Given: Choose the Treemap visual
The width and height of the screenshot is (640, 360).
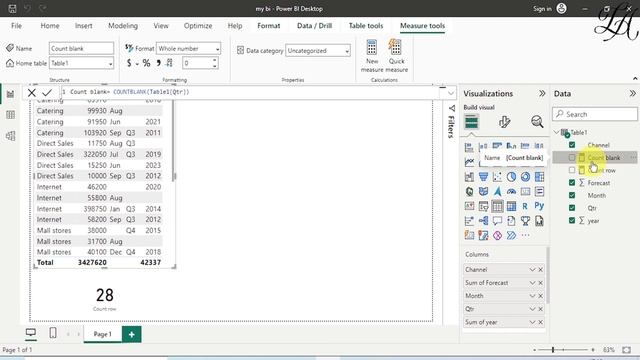Looking at the screenshot, I should pyautogui.click(x=539, y=177).
